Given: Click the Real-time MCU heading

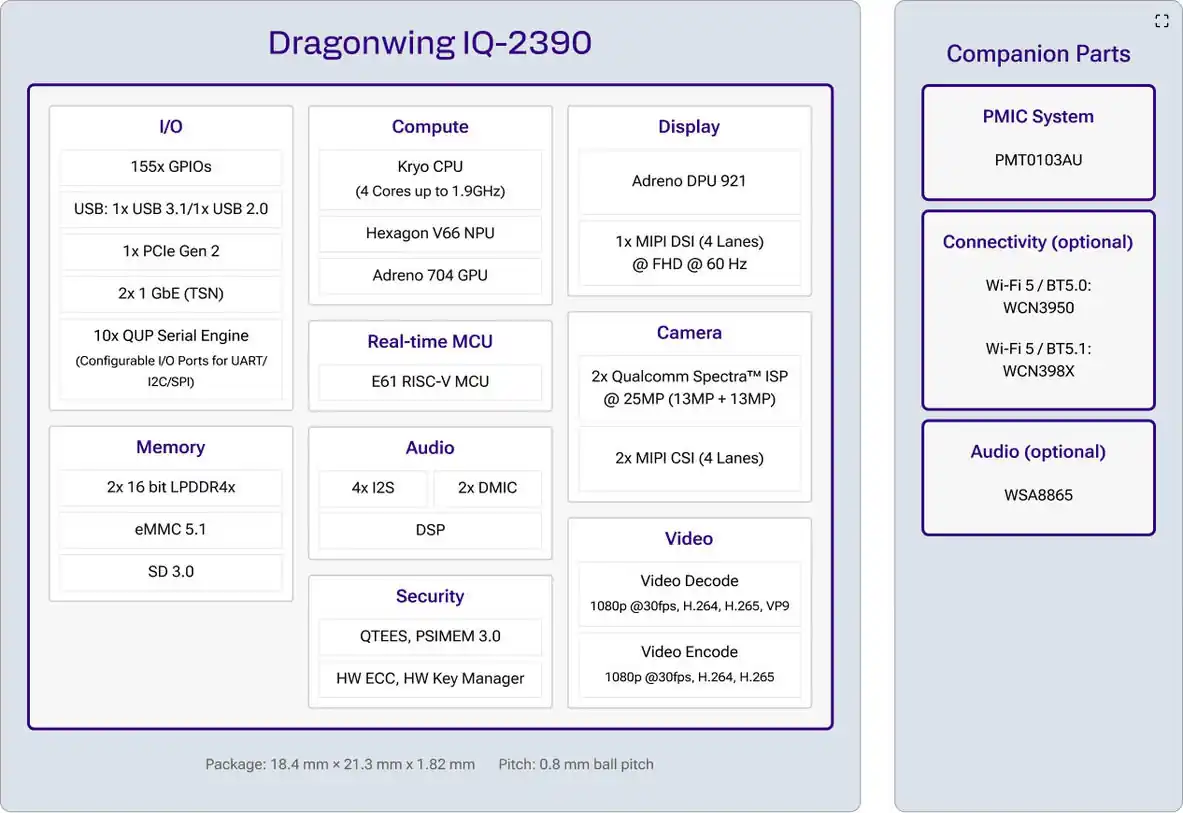Looking at the screenshot, I should (430, 342).
